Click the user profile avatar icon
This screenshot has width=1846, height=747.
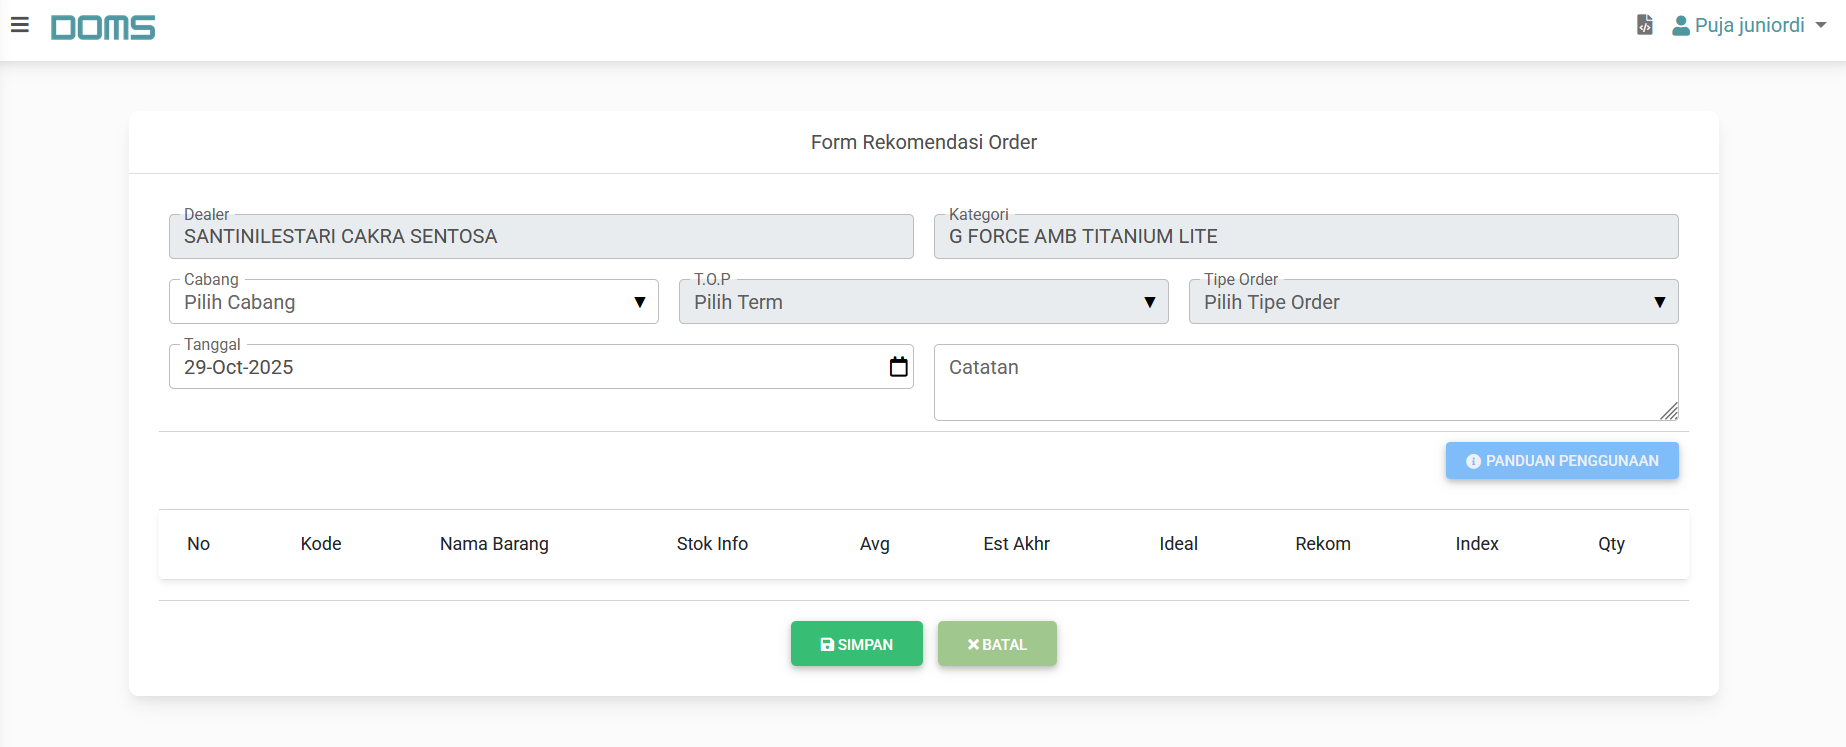pos(1681,26)
